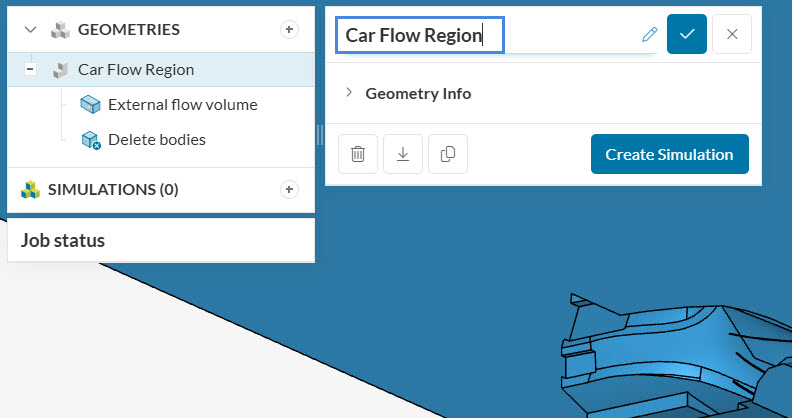The image size is (792, 418).
Task: Delete the geometry with trash icon
Action: click(x=358, y=154)
